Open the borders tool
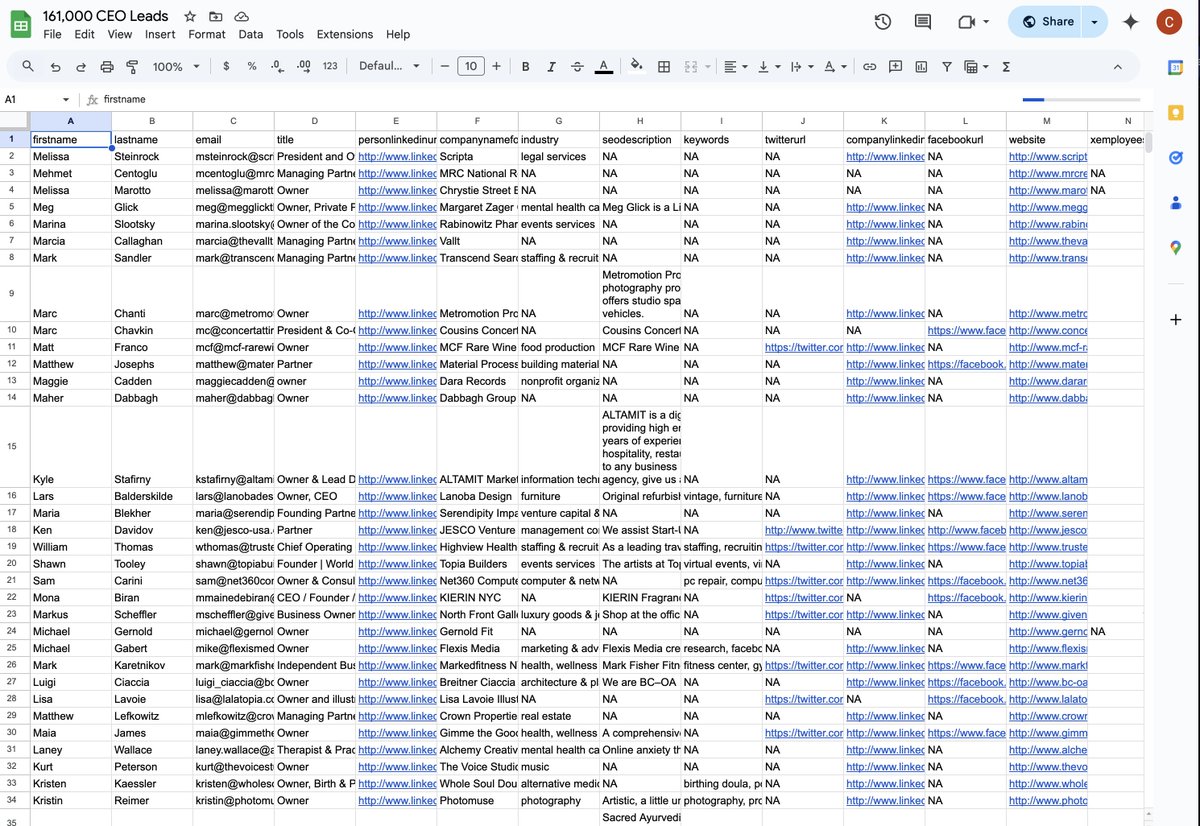 tap(663, 66)
